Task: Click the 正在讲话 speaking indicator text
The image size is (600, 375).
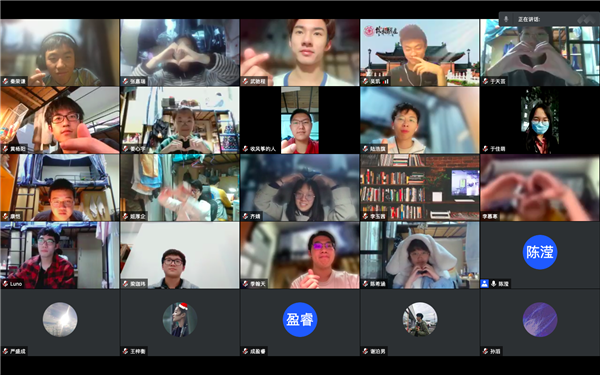Action: coord(529,19)
